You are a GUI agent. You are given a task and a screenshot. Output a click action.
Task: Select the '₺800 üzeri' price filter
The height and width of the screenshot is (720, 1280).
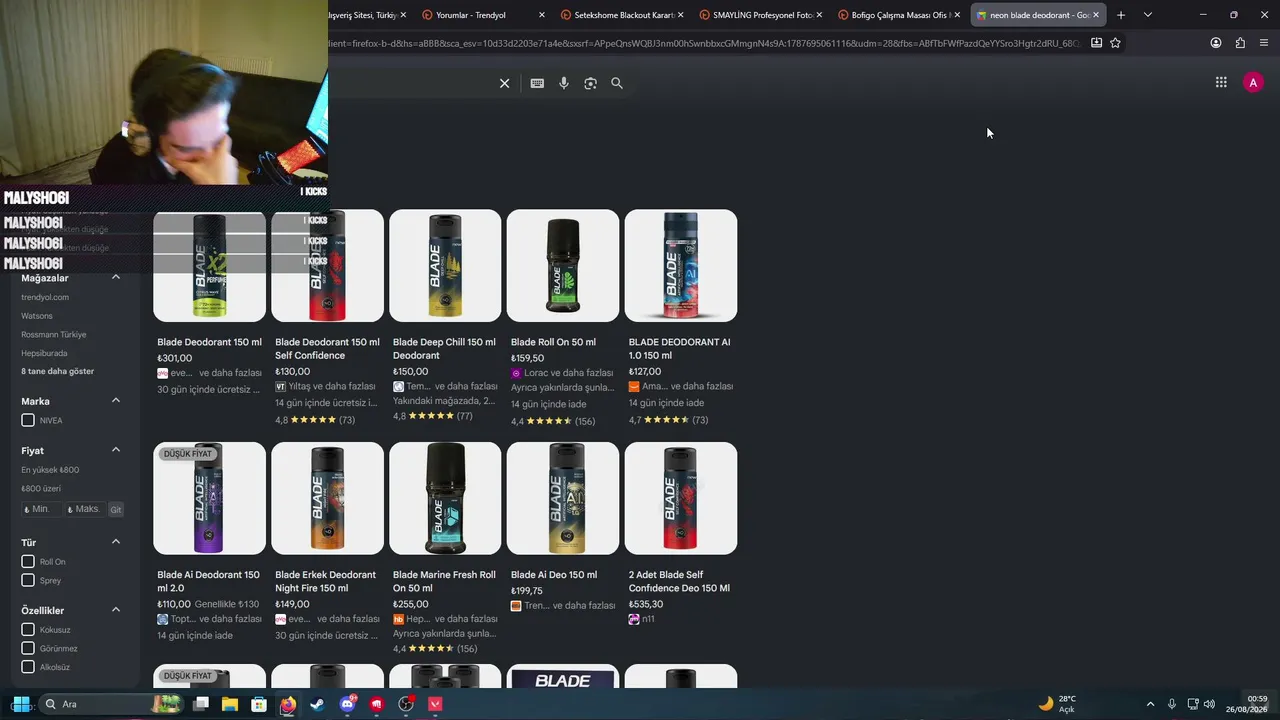point(41,489)
